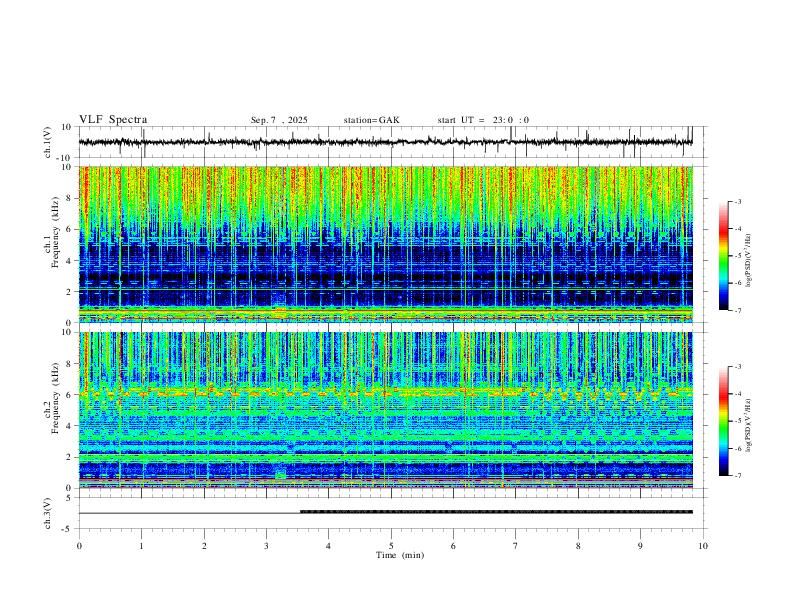This screenshot has width=792, height=612.
Task: Click the ch.1 PSD color scale bar
Action: click(723, 256)
